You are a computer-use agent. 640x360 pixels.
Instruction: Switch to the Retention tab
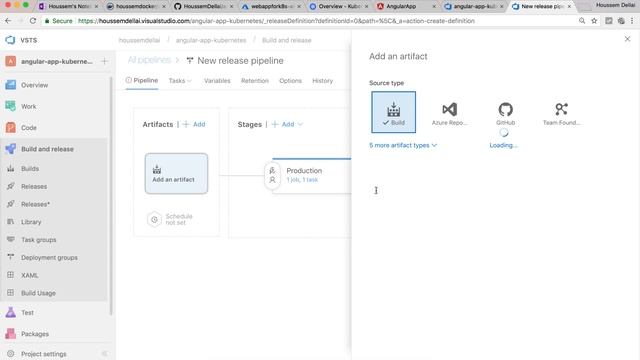point(255,81)
